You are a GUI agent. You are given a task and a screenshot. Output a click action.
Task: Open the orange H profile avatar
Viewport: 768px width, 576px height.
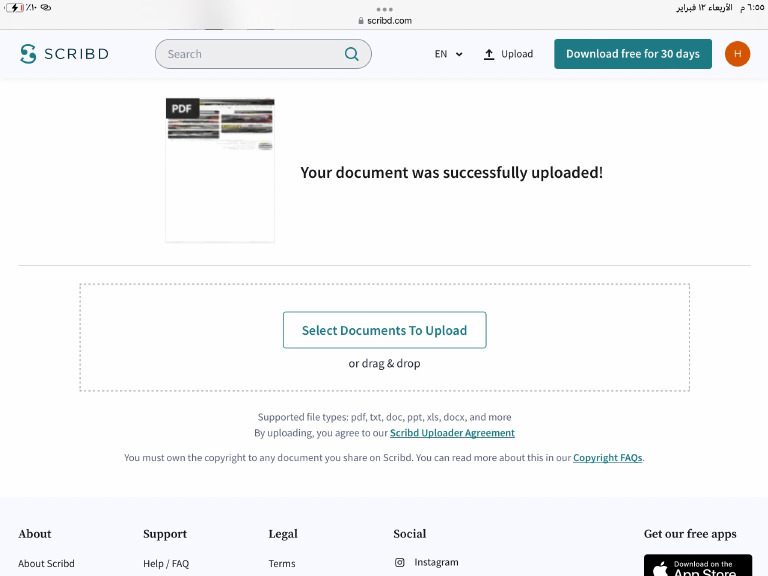coord(737,54)
